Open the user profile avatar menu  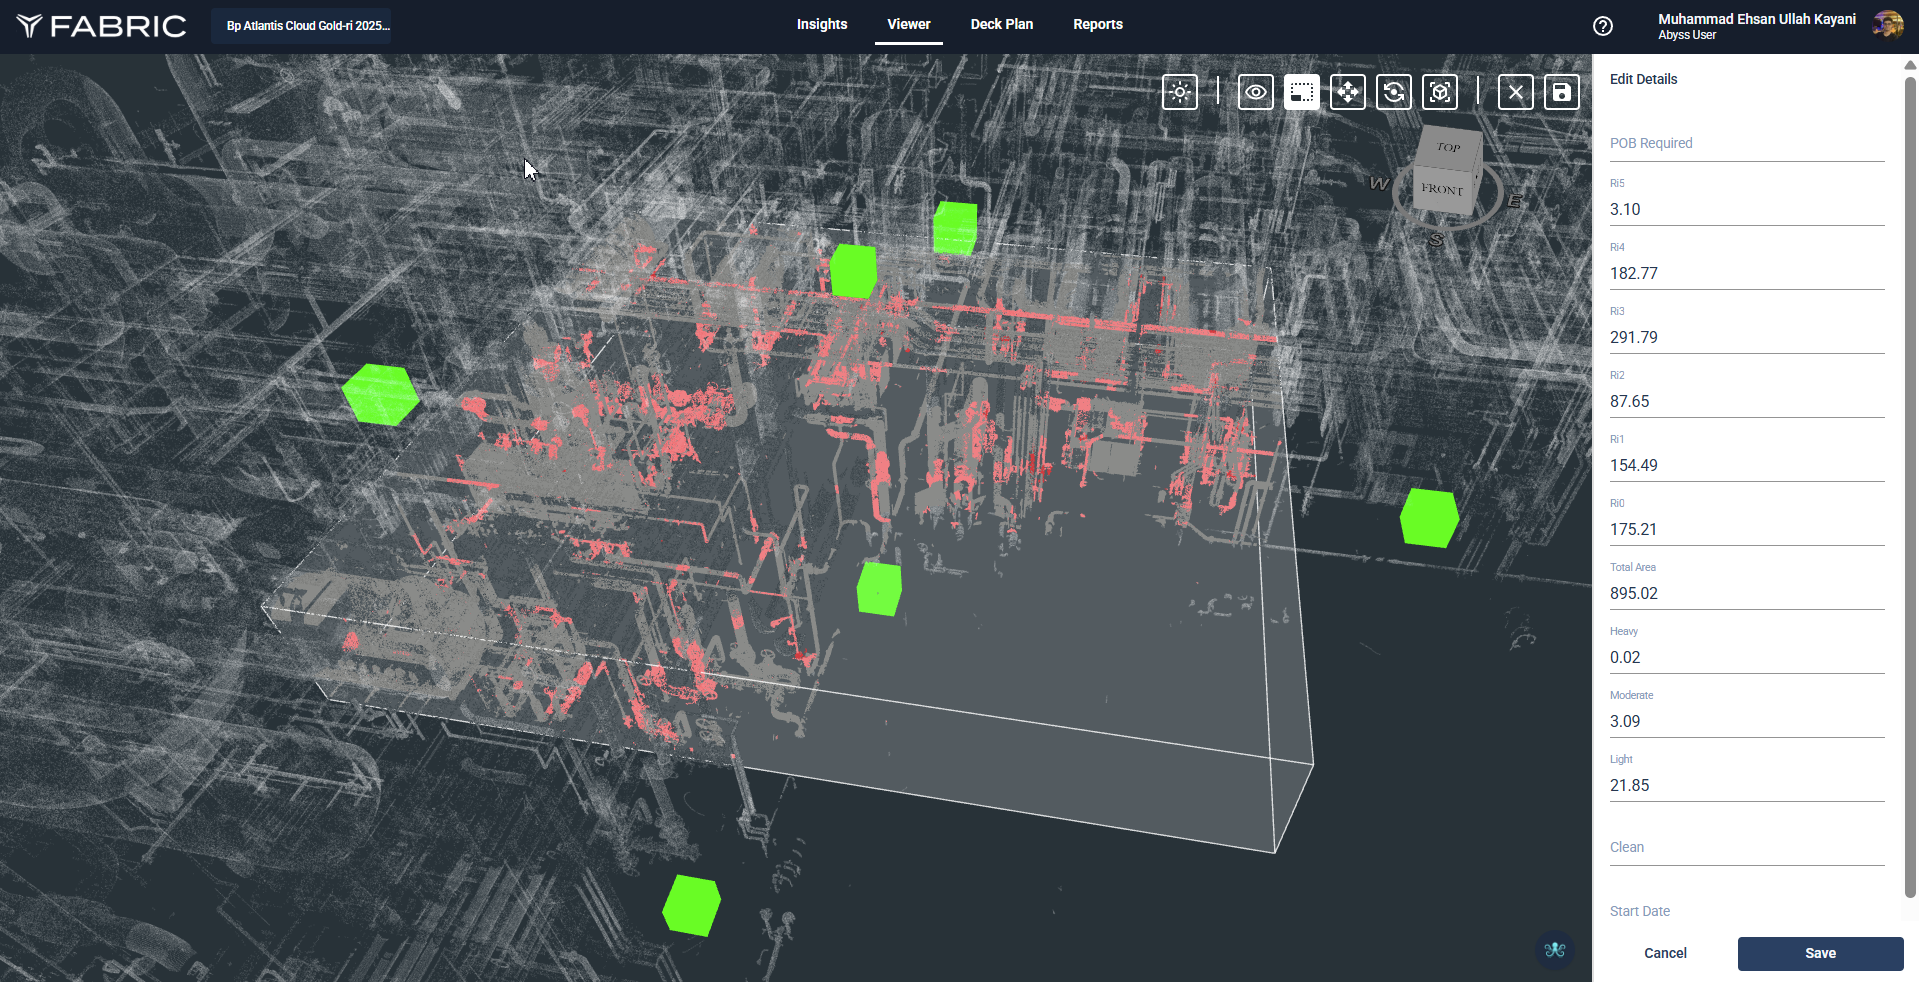pyautogui.click(x=1887, y=26)
